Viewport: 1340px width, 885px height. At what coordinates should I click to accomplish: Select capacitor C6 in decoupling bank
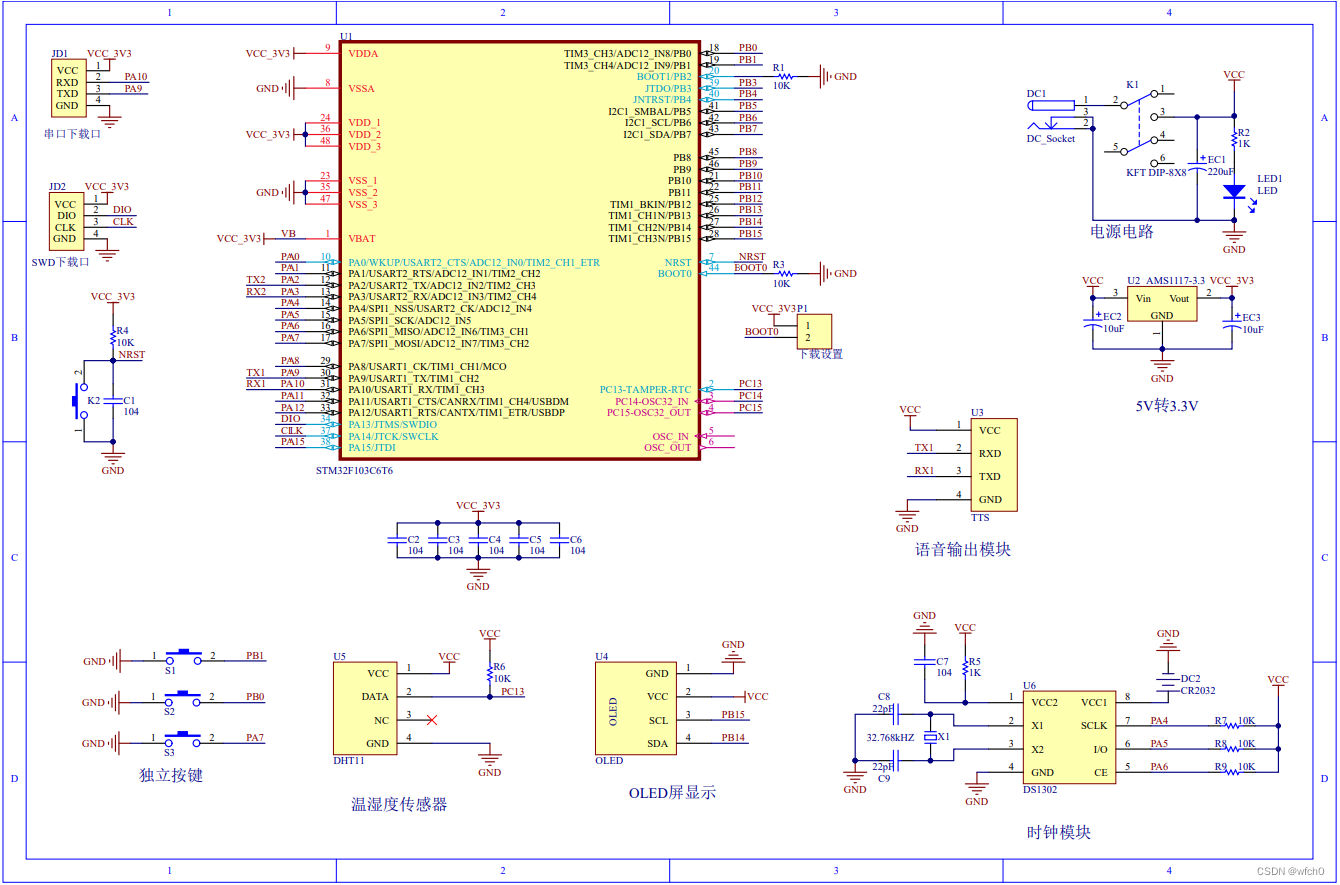point(560,540)
